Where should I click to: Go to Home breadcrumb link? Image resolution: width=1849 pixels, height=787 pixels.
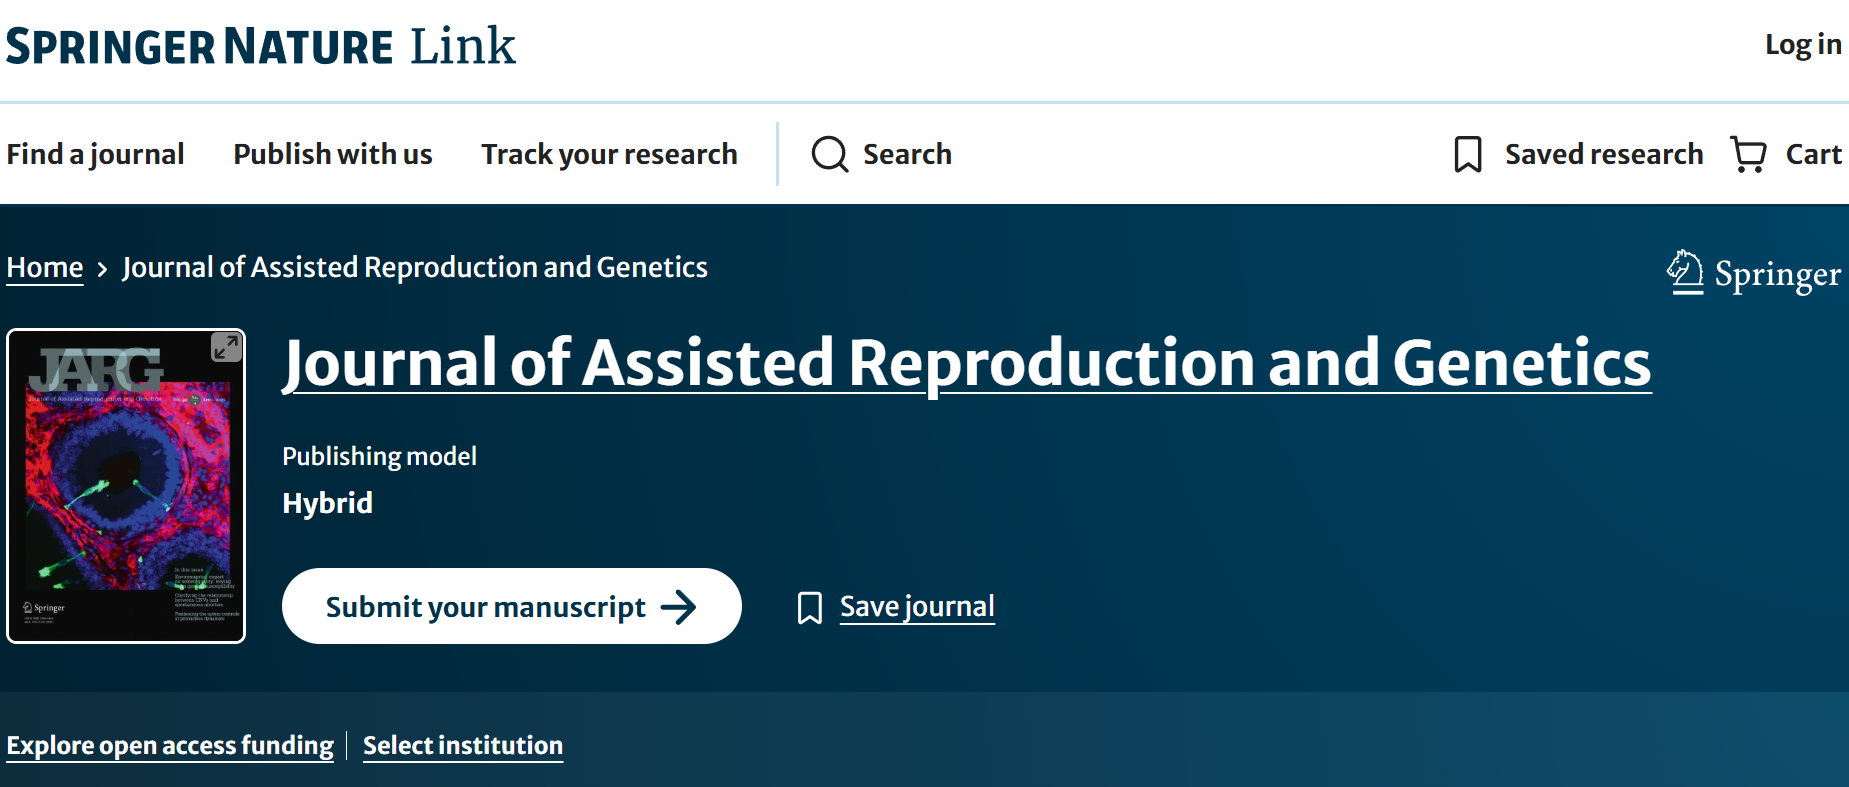pyautogui.click(x=45, y=268)
